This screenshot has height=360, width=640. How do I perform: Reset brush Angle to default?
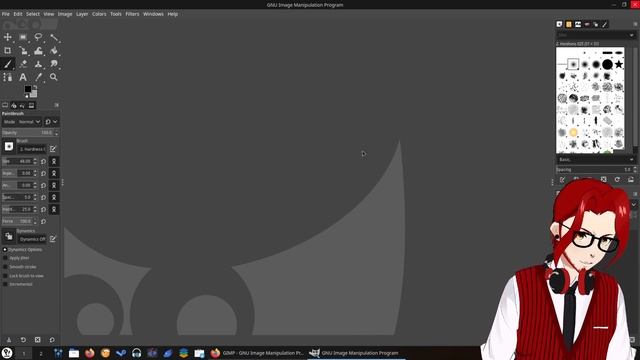pos(43,185)
